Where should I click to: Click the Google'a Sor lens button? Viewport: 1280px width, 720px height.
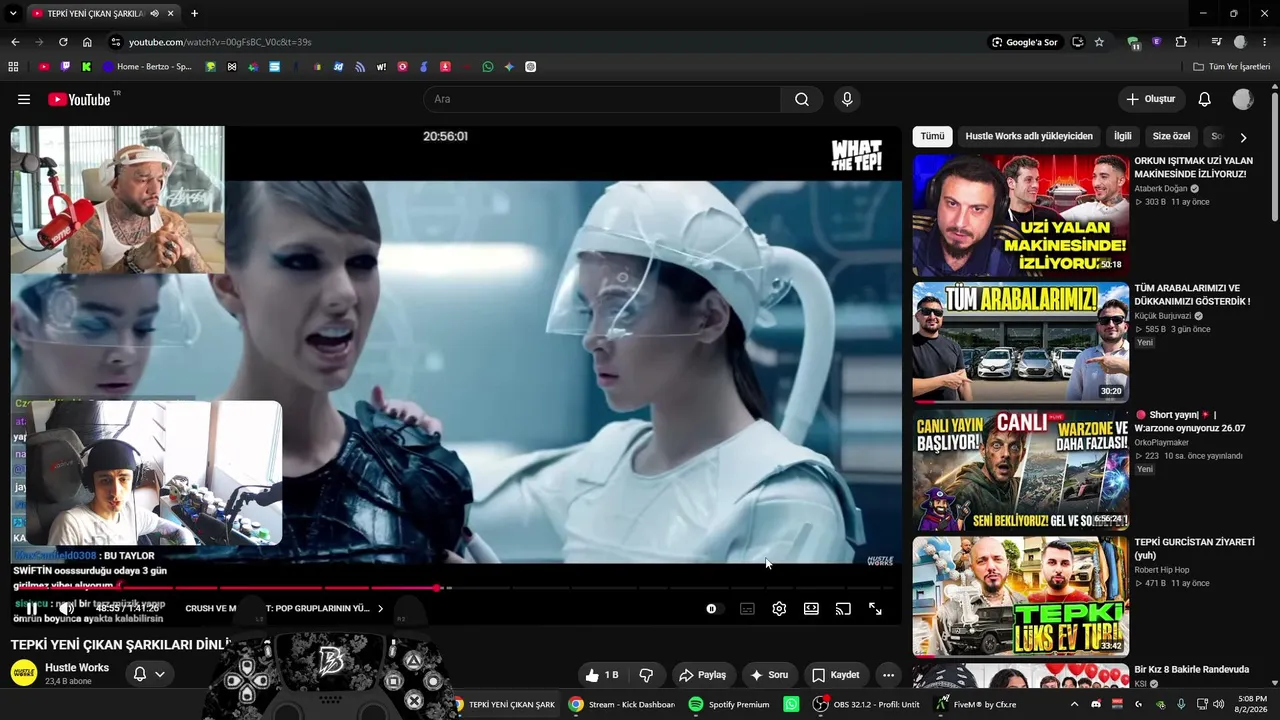(x=1024, y=42)
